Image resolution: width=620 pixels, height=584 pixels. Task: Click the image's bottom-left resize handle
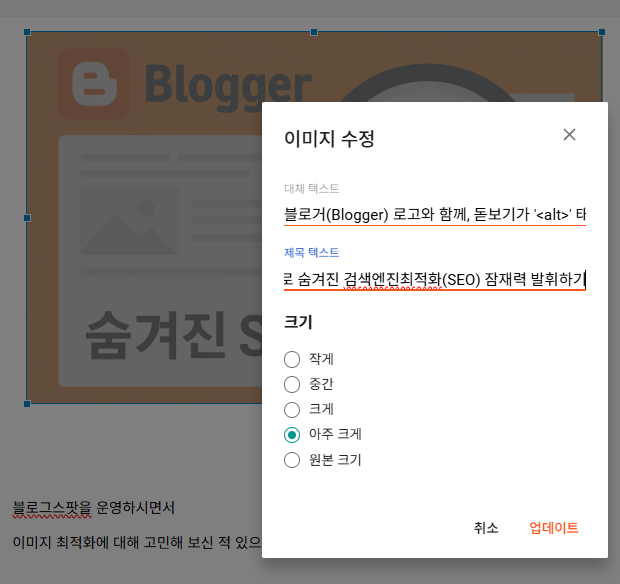pos(27,404)
